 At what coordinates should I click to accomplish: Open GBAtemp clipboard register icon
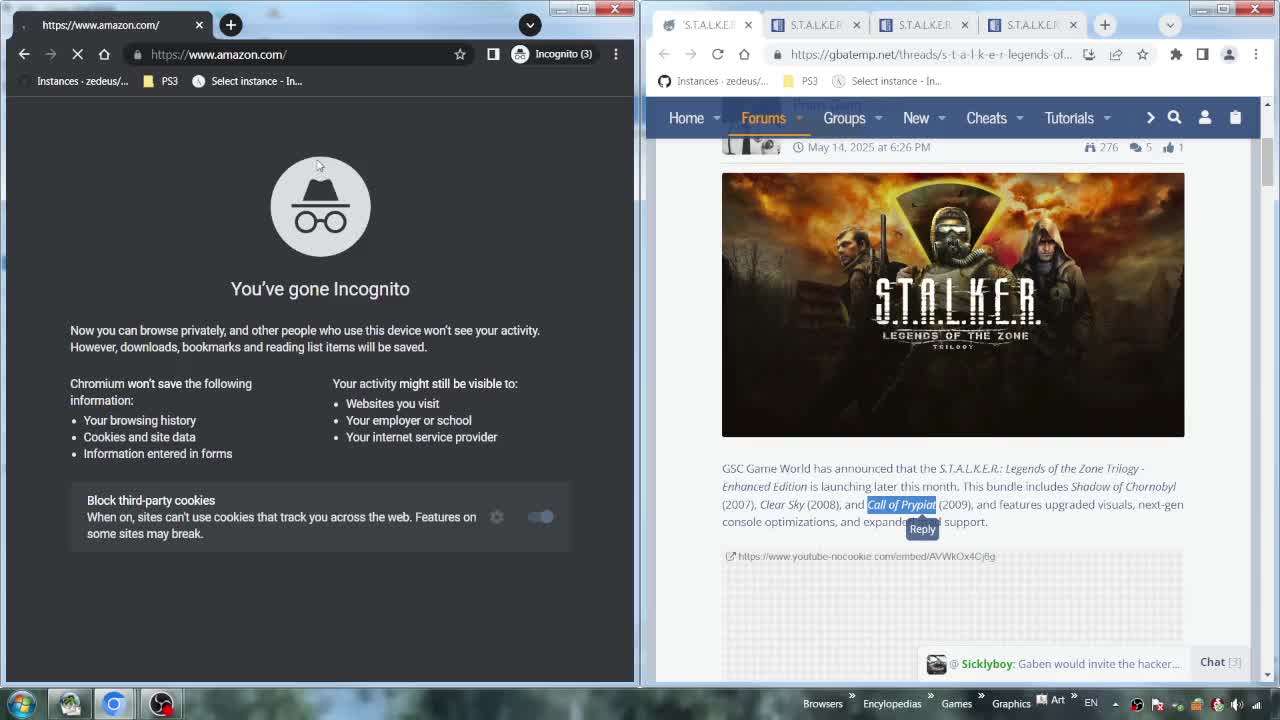click(1235, 118)
